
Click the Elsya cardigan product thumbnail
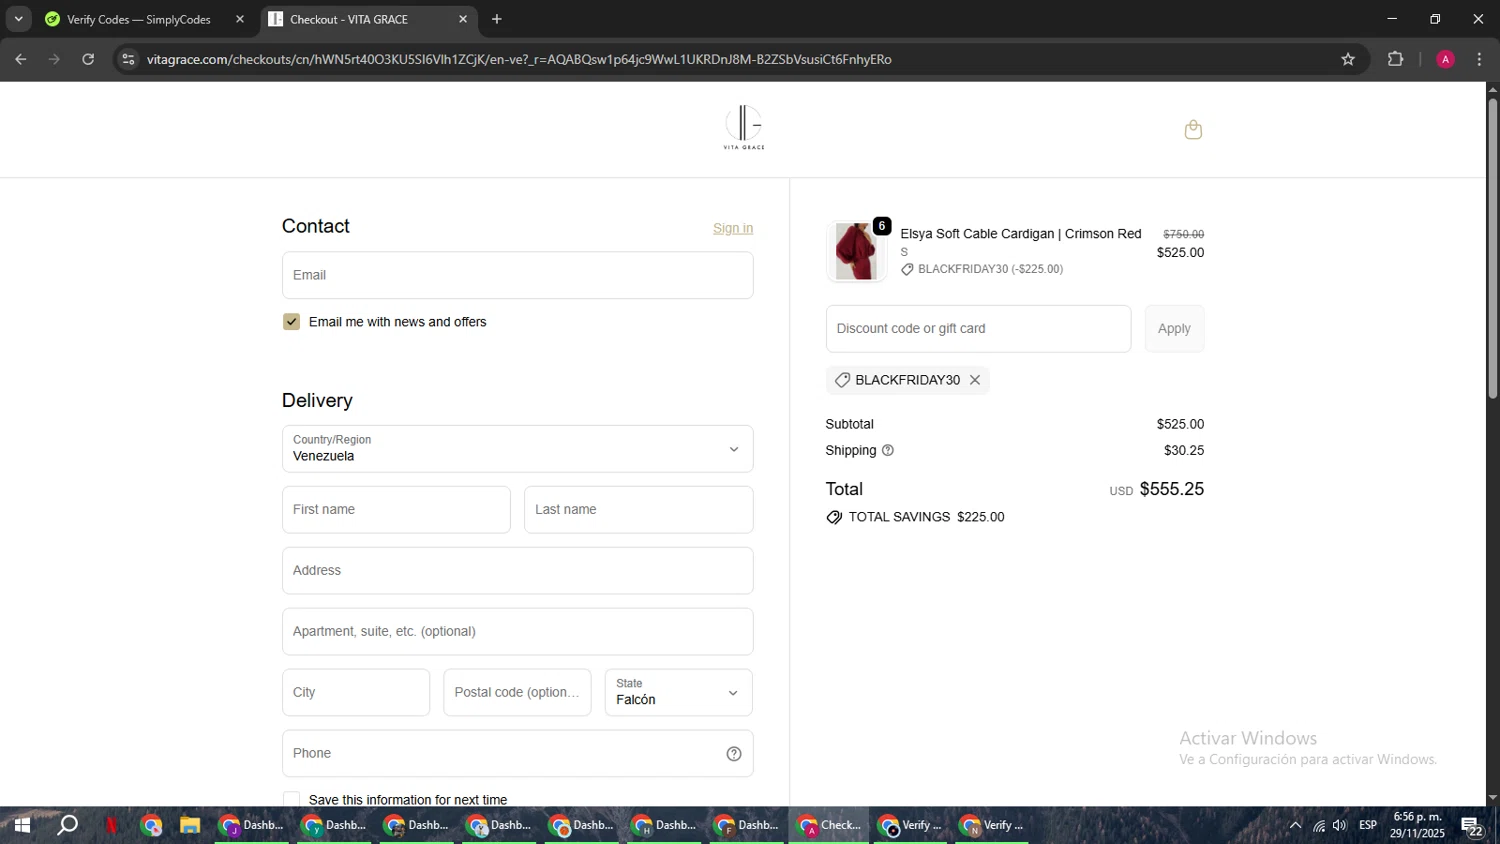tap(856, 252)
